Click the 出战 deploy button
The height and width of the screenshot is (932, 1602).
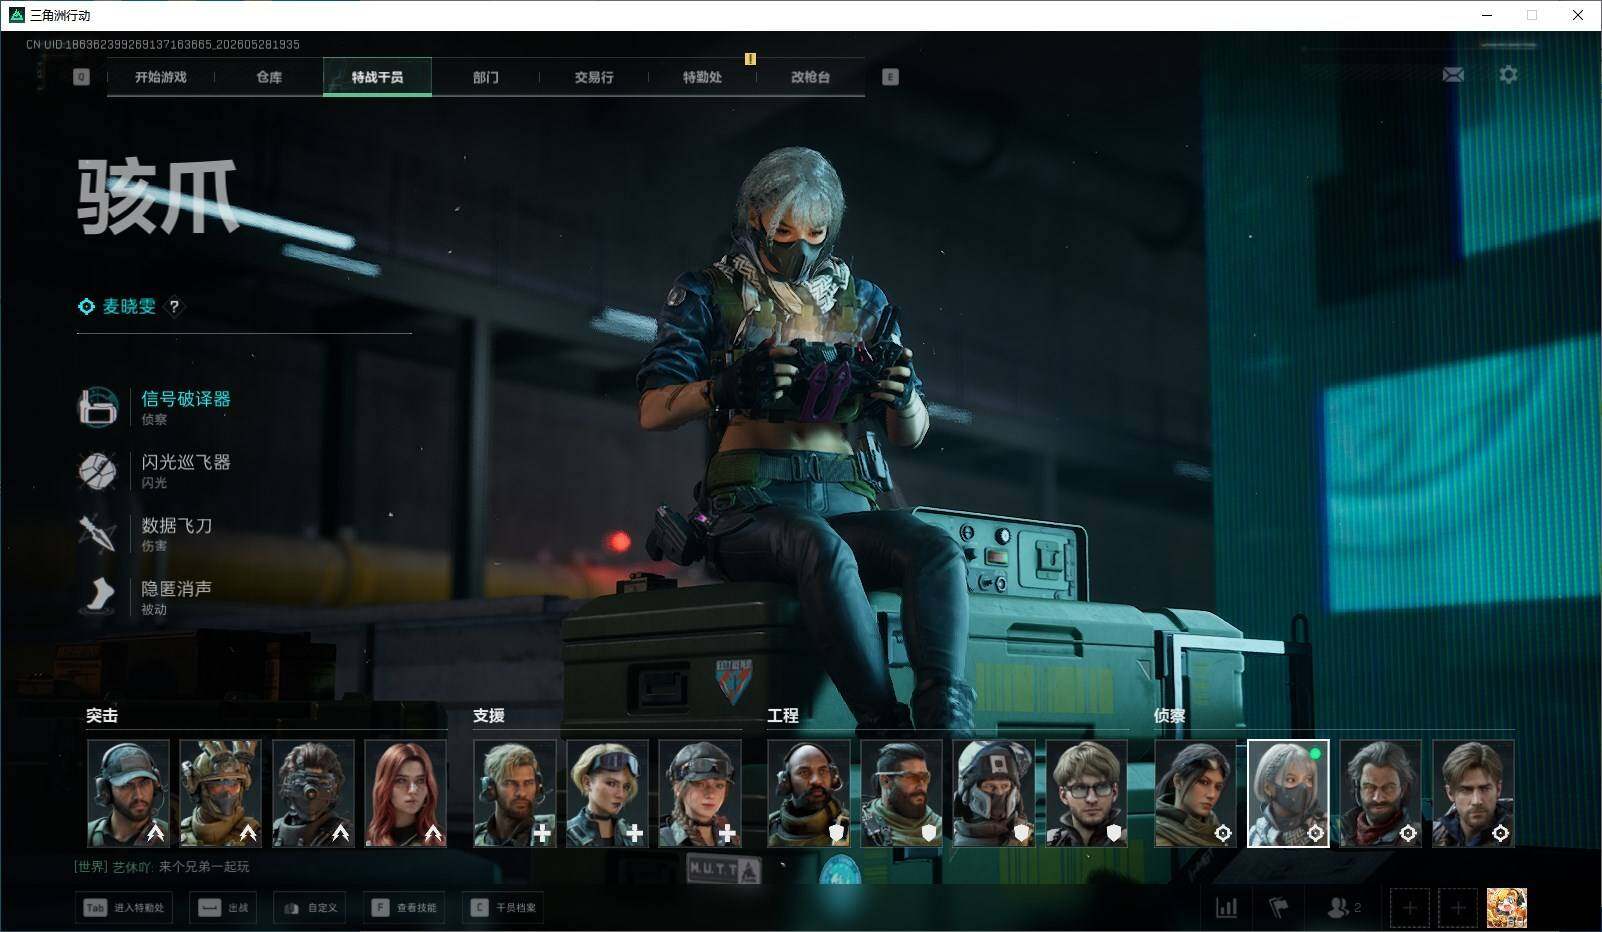(223, 907)
